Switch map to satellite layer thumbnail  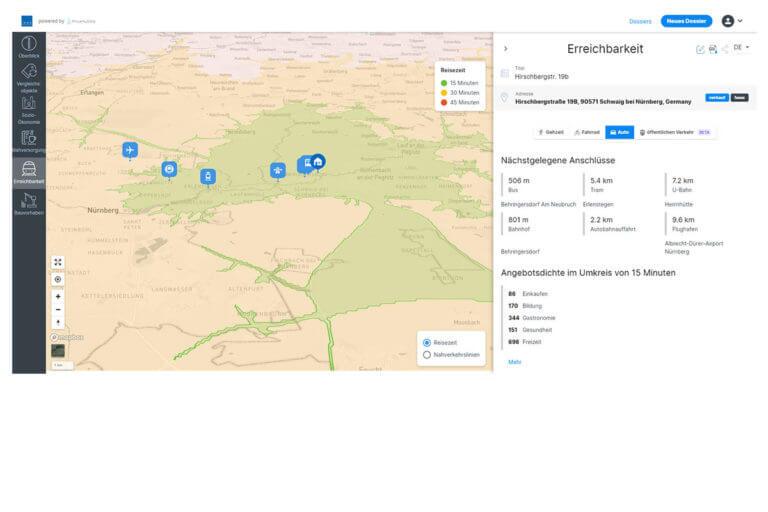[58, 350]
